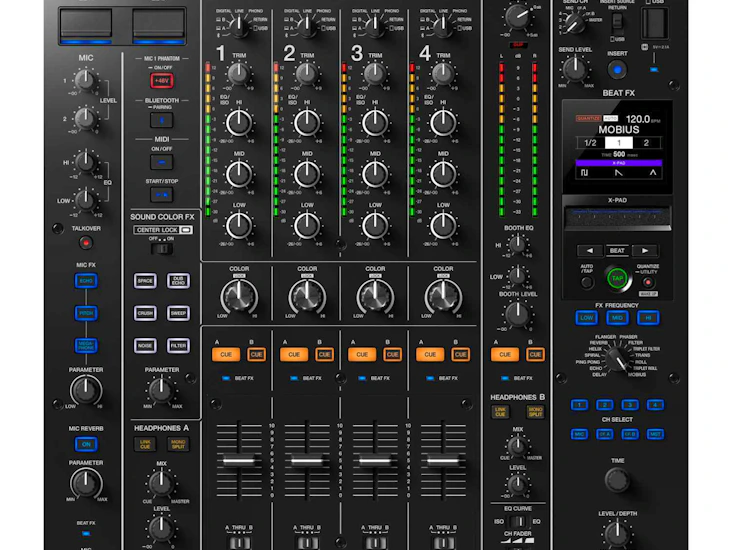
Task: Click the MIC REVERB parameter knob
Action: point(86,483)
